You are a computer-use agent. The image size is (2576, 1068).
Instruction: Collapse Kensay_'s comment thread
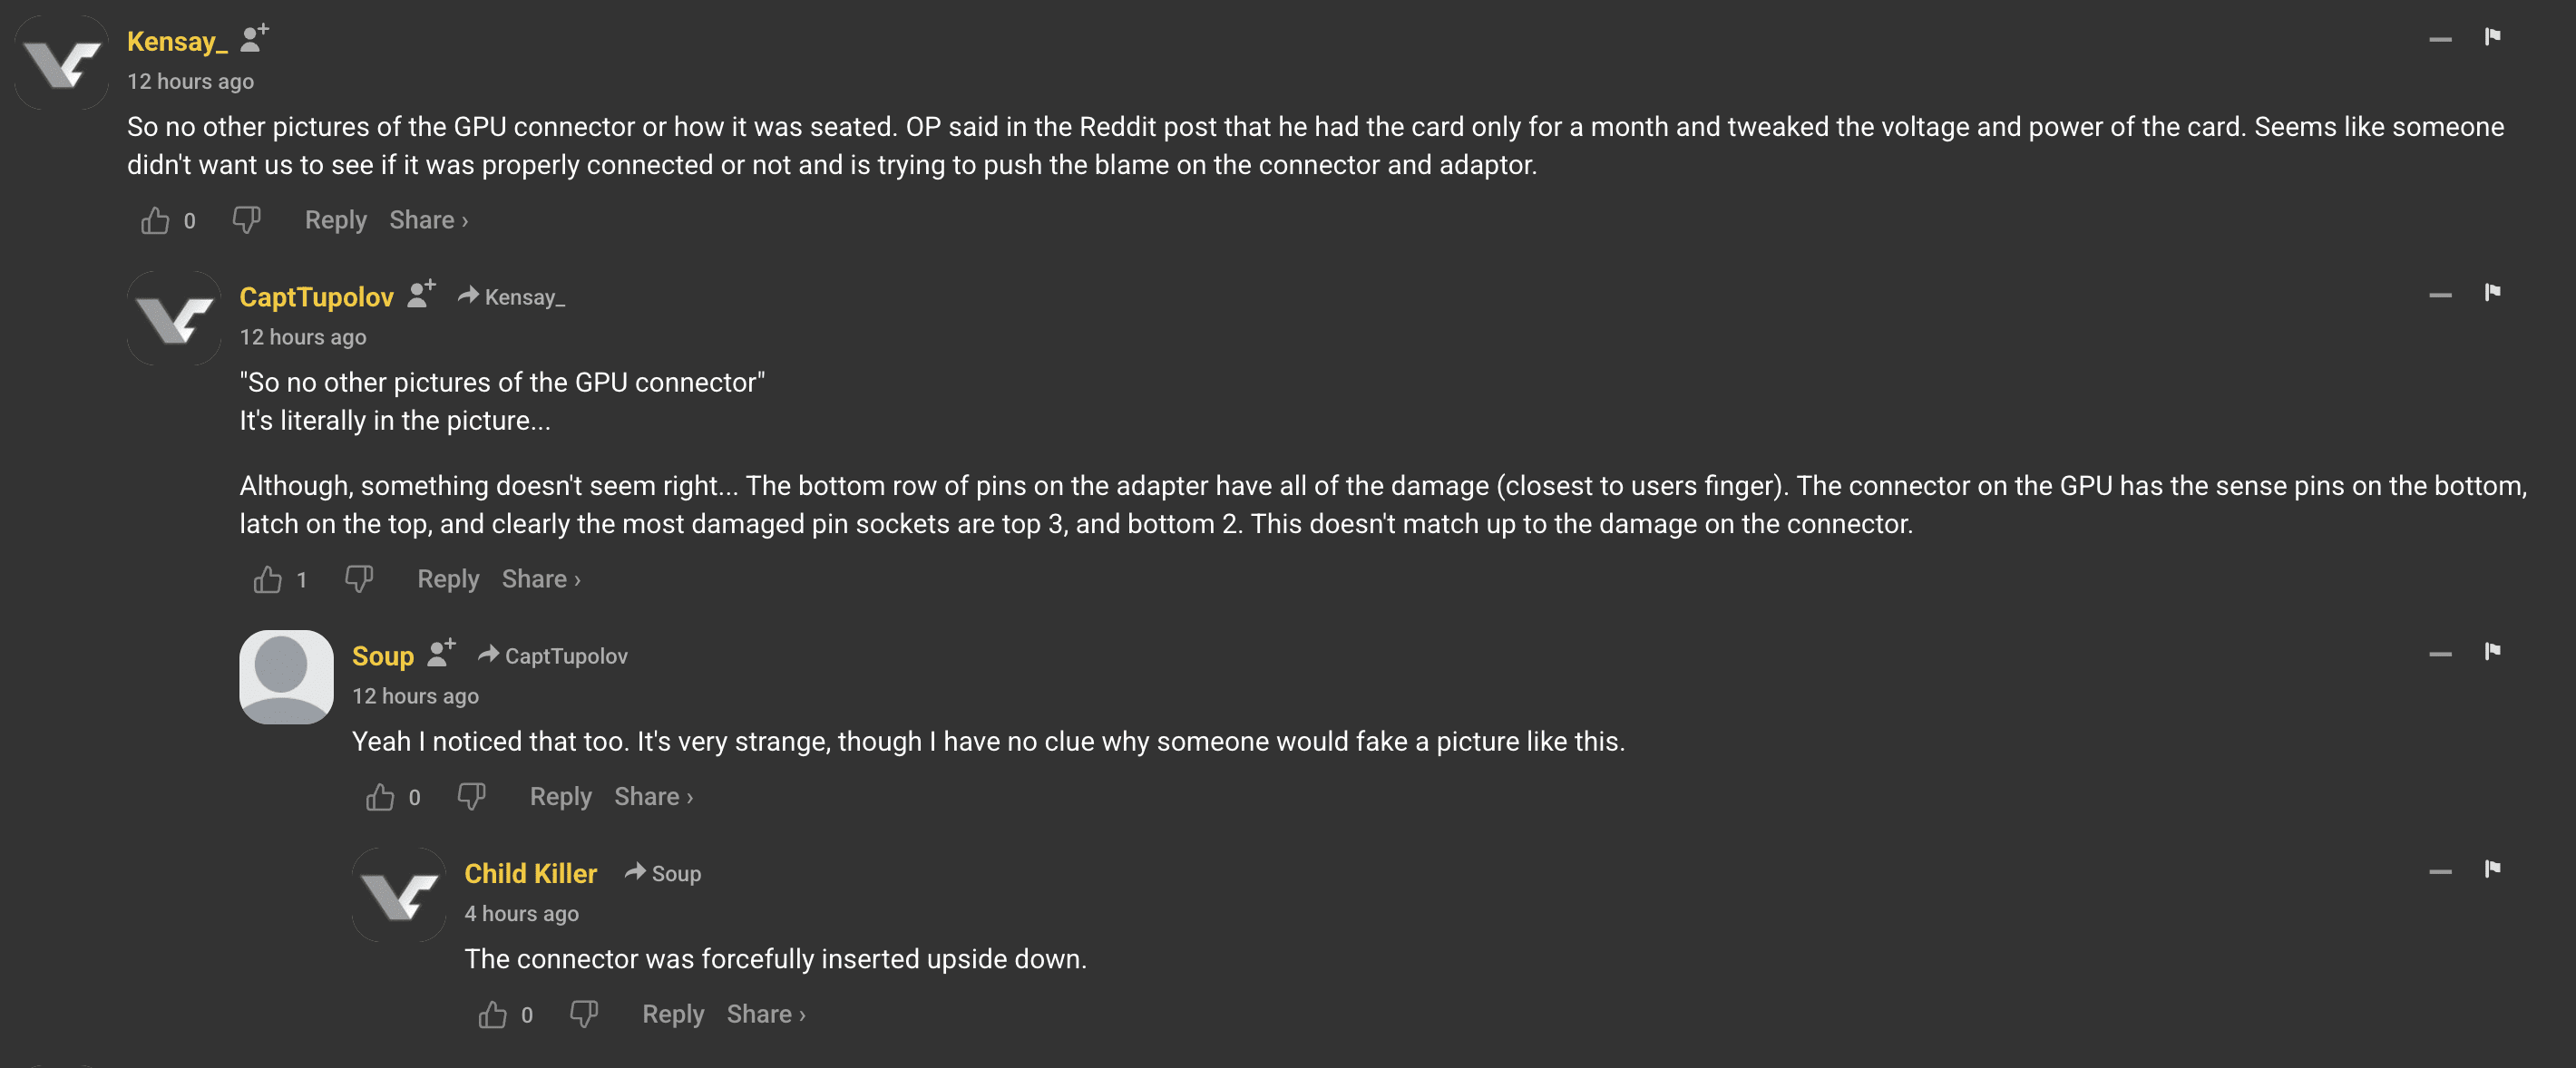coord(2440,39)
